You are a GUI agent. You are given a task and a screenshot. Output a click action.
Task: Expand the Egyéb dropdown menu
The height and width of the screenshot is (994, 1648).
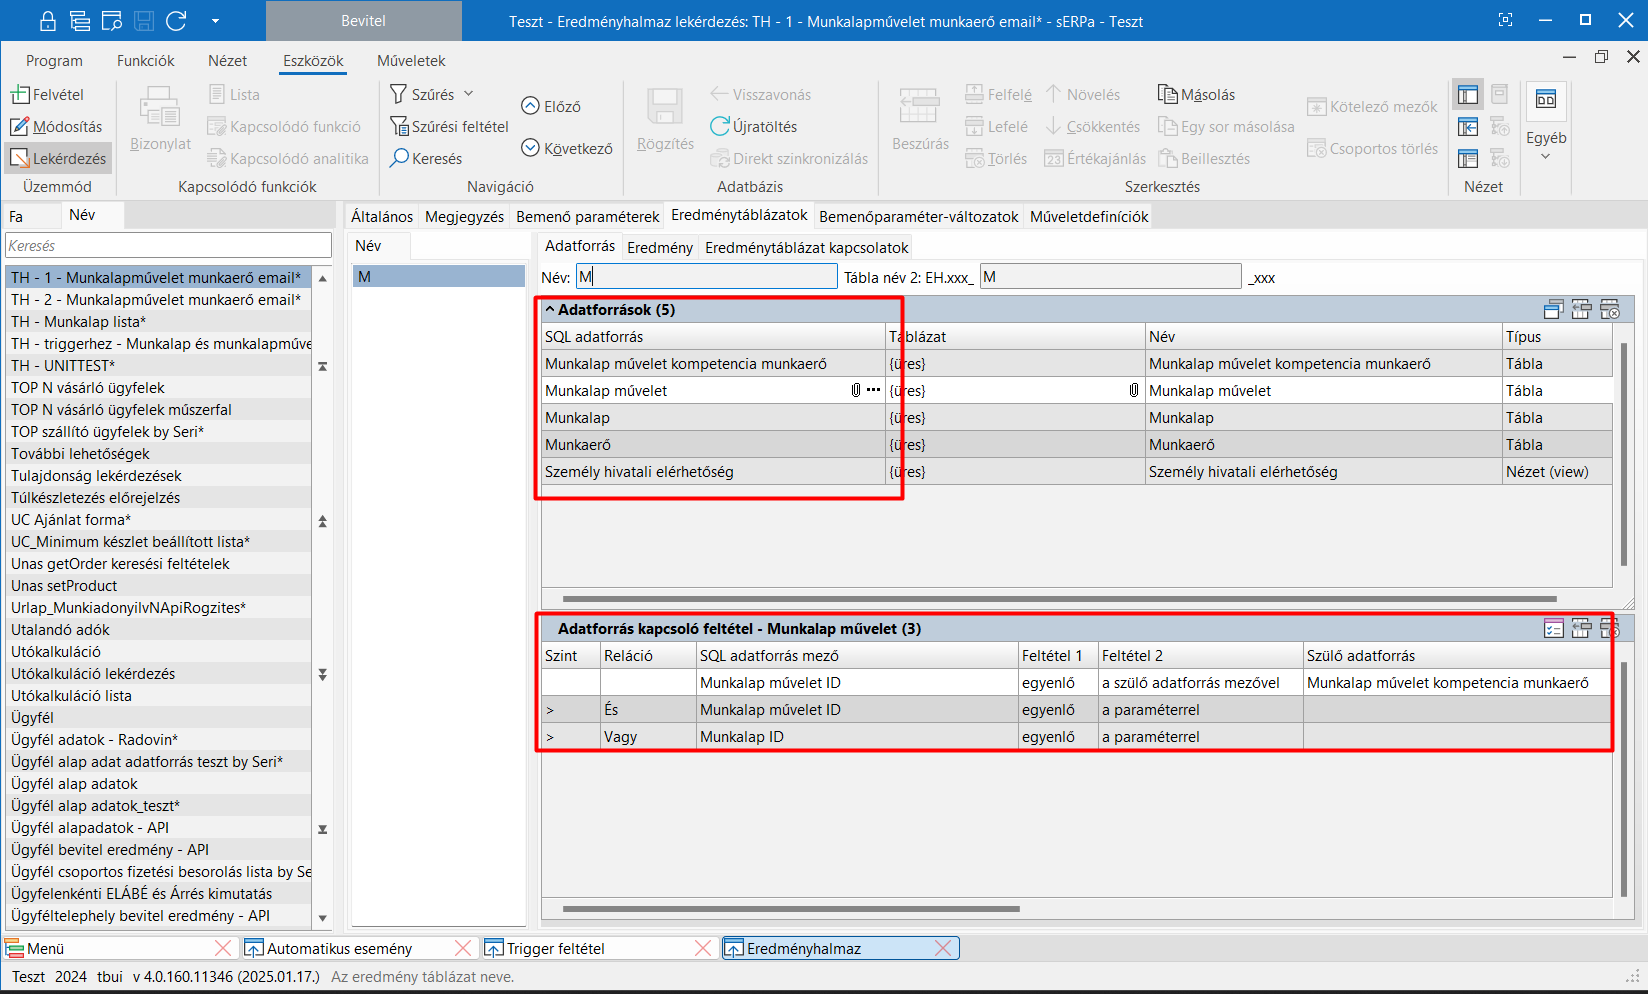pos(1545,156)
